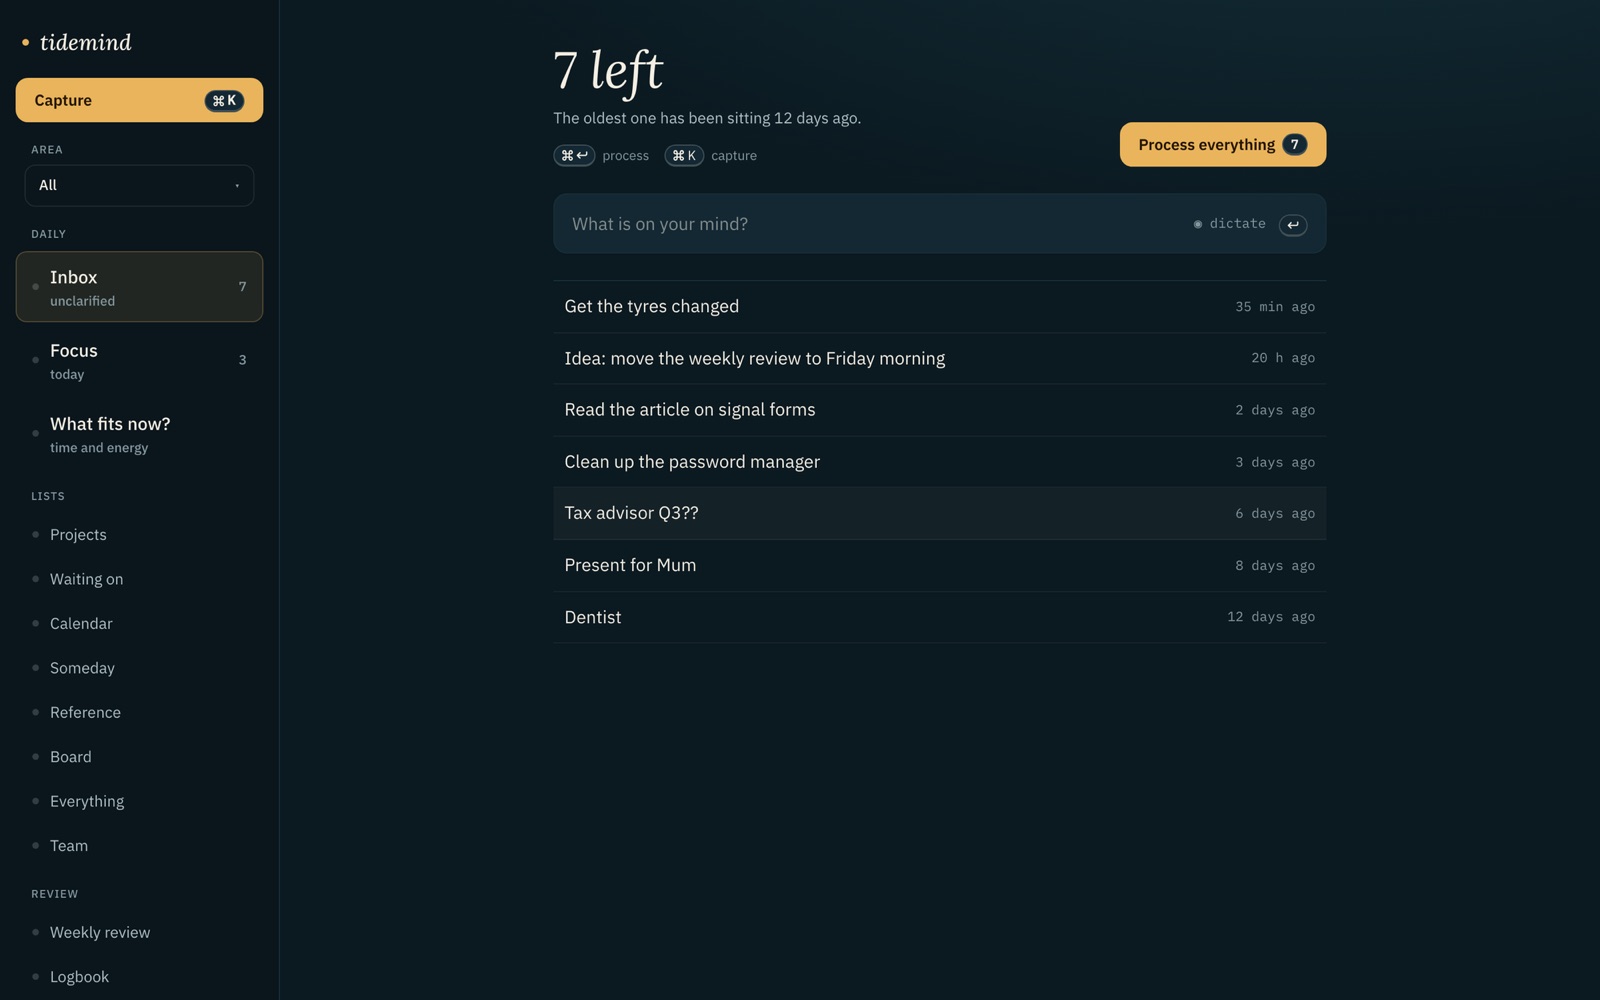Select the Present for Mum item

pos(940,565)
